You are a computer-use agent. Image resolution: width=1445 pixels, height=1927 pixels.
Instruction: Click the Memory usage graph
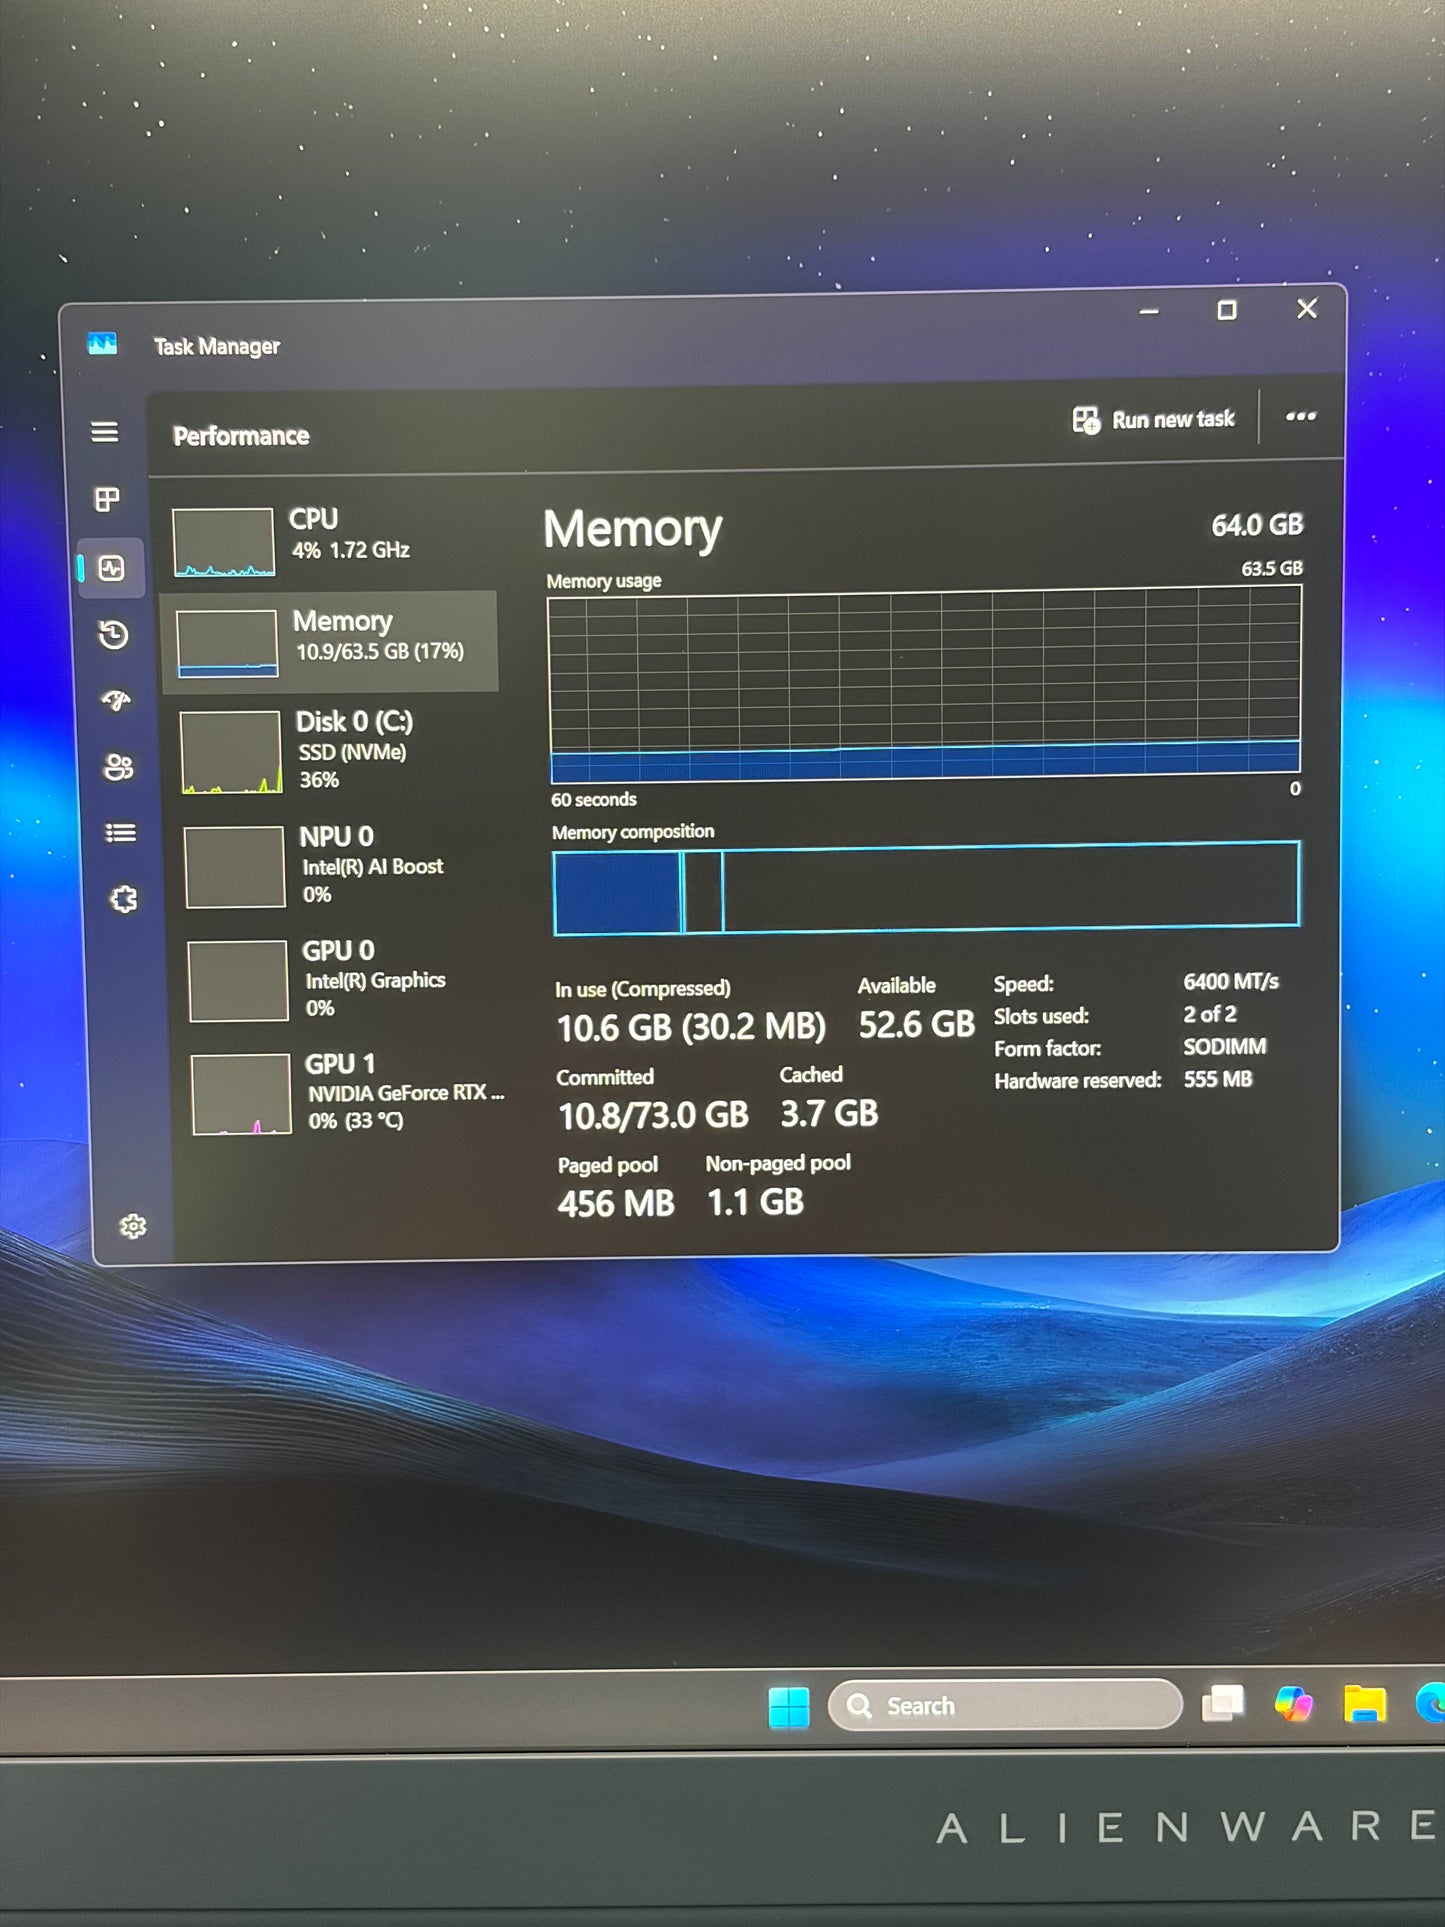(x=925, y=685)
